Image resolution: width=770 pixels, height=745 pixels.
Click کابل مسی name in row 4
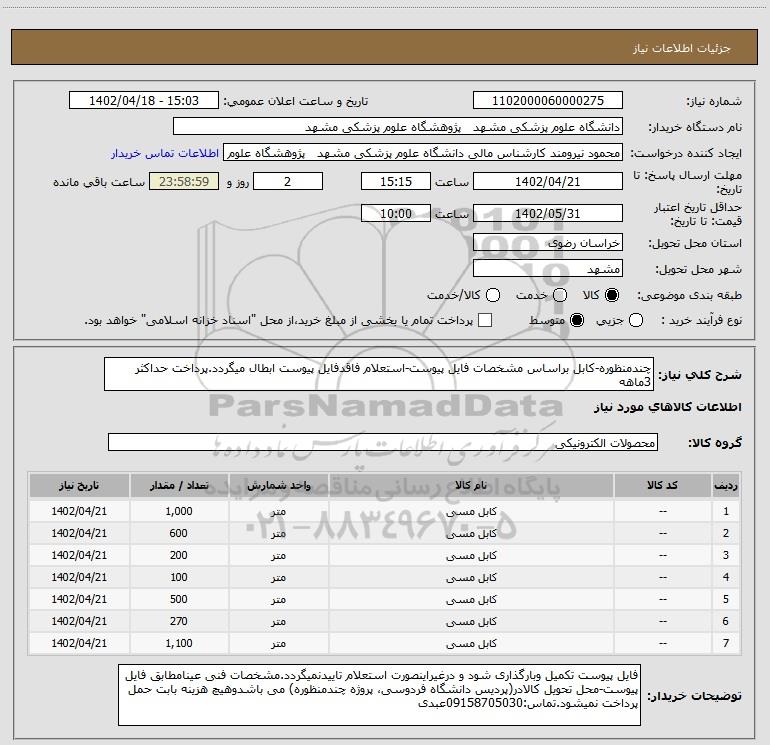point(471,578)
